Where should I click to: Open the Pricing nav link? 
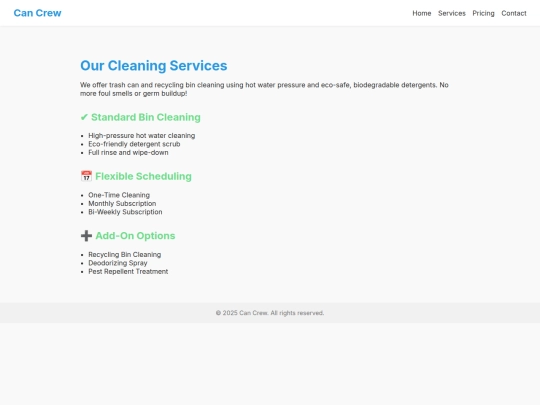[483, 13]
